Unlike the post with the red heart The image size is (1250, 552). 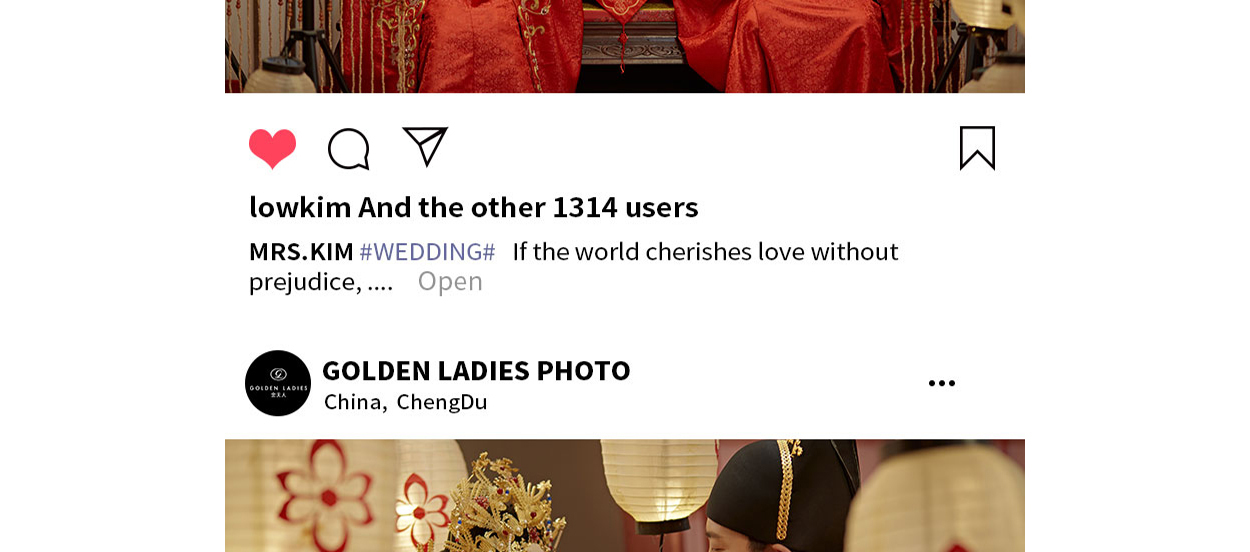point(272,149)
